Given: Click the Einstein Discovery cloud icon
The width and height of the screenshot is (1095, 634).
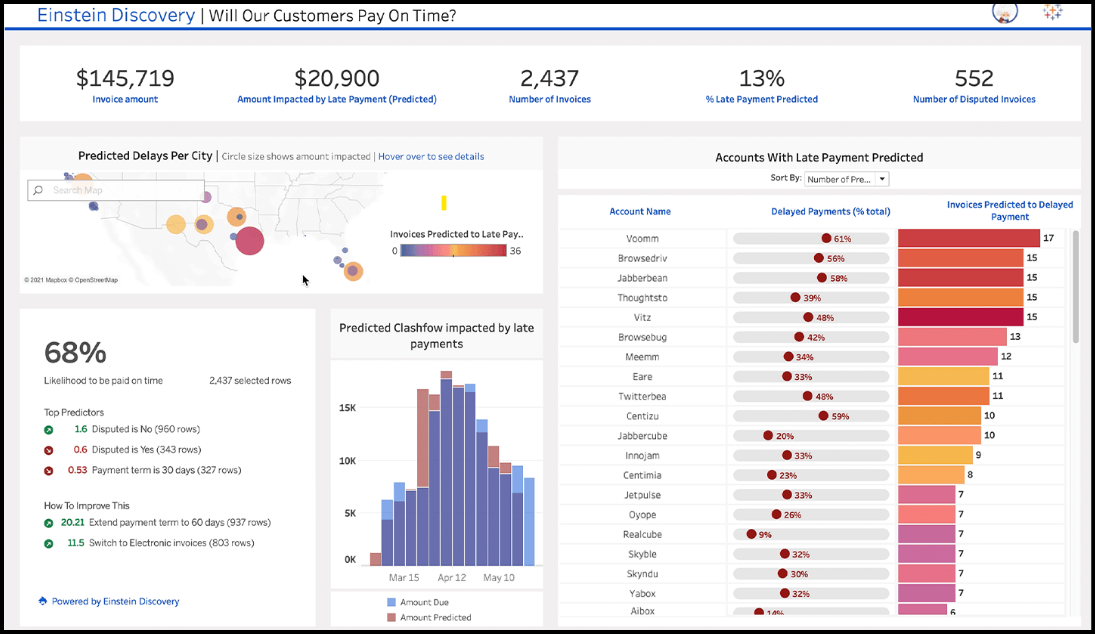Looking at the screenshot, I should coord(43,600).
